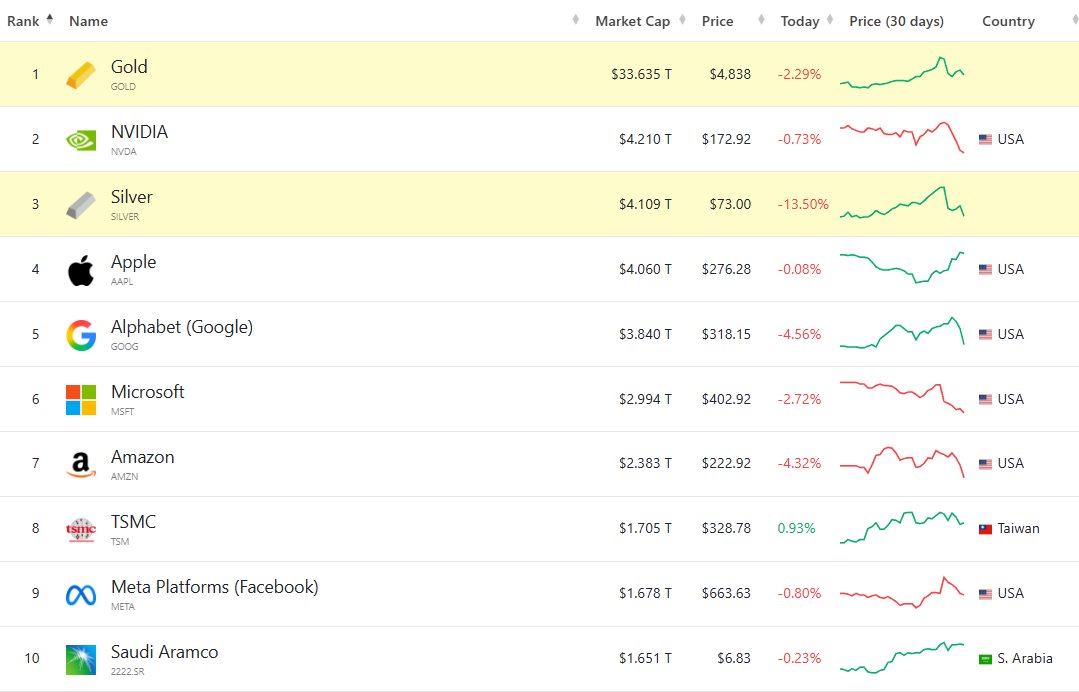Select the Saudi Aramco logo

80,657
